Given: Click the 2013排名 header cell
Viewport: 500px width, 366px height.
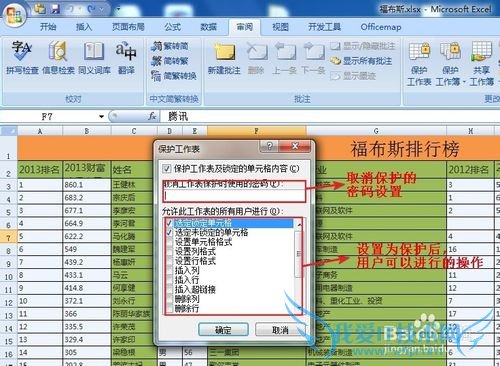Looking at the screenshot, I should (40, 169).
